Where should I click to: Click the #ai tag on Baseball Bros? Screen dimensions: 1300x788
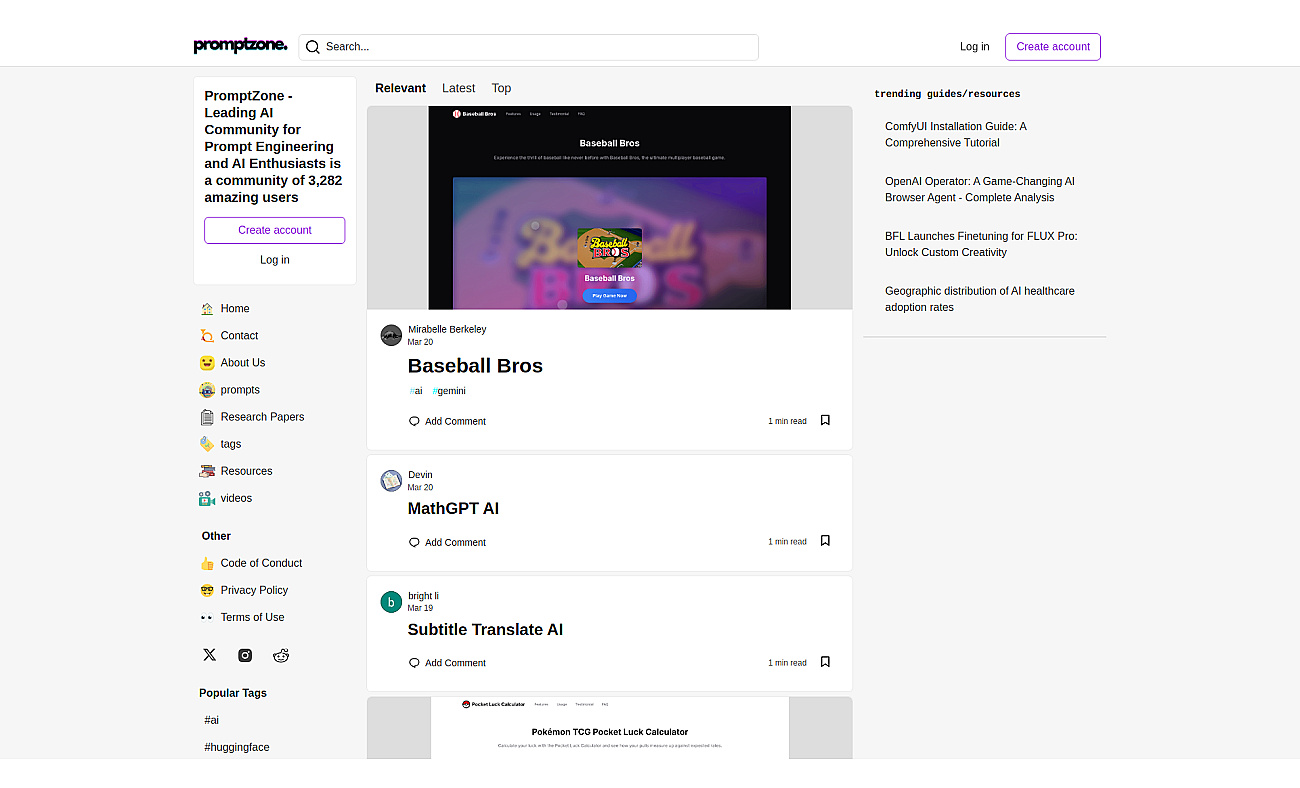(416, 391)
